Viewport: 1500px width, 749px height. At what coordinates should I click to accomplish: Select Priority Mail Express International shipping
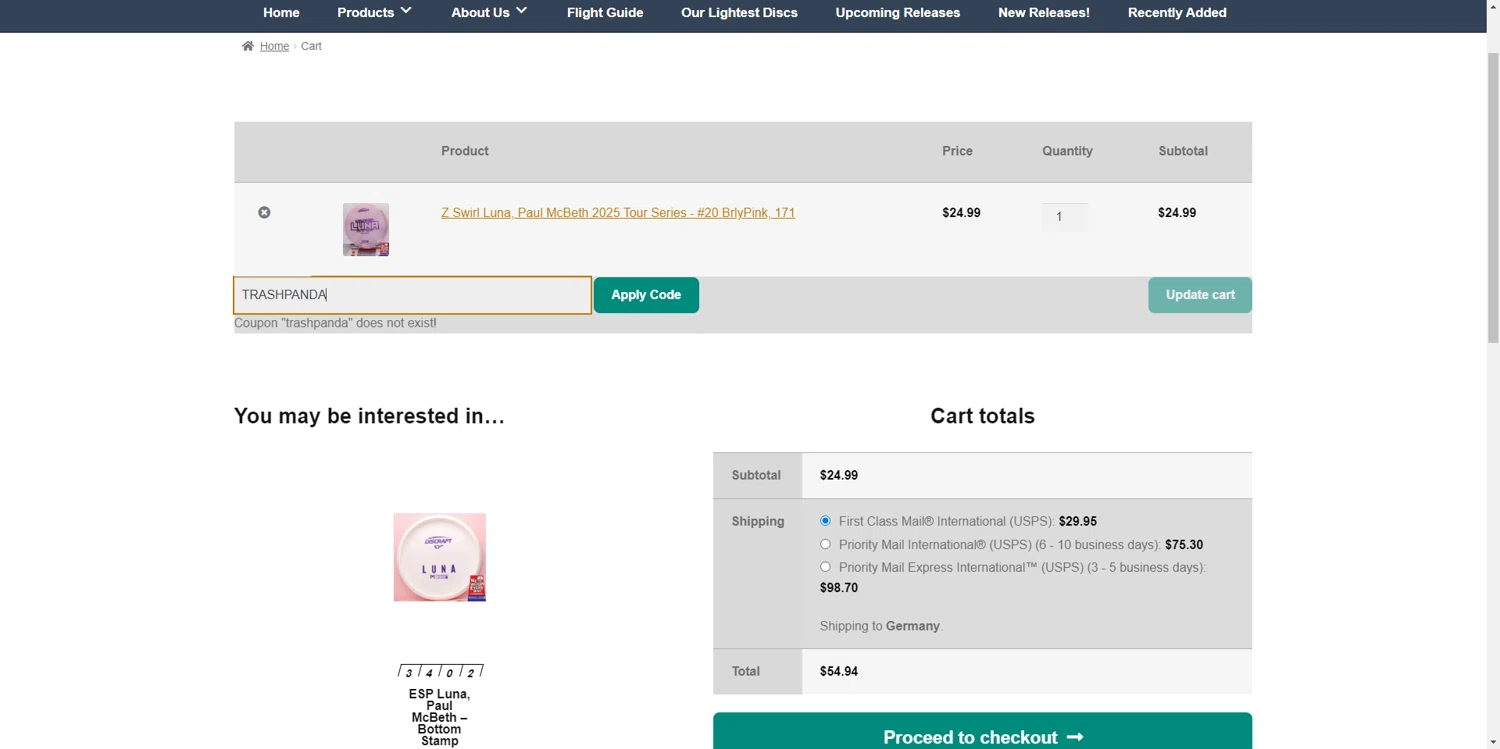coord(825,567)
